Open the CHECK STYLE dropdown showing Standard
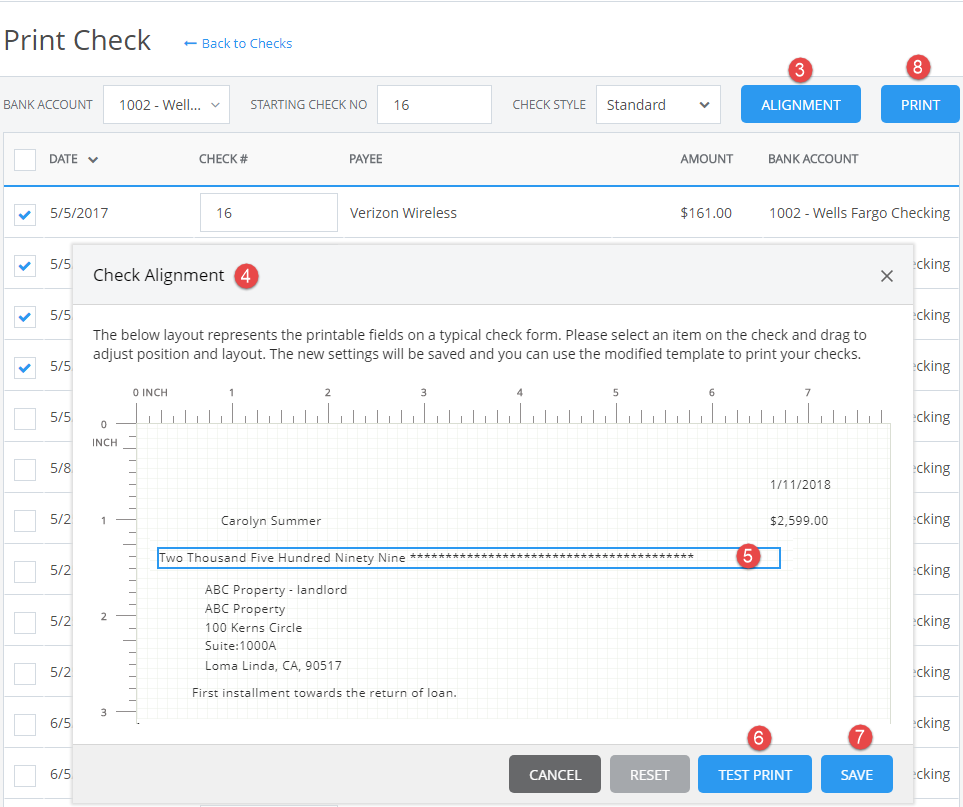The height and width of the screenshot is (807, 963). tap(658, 104)
